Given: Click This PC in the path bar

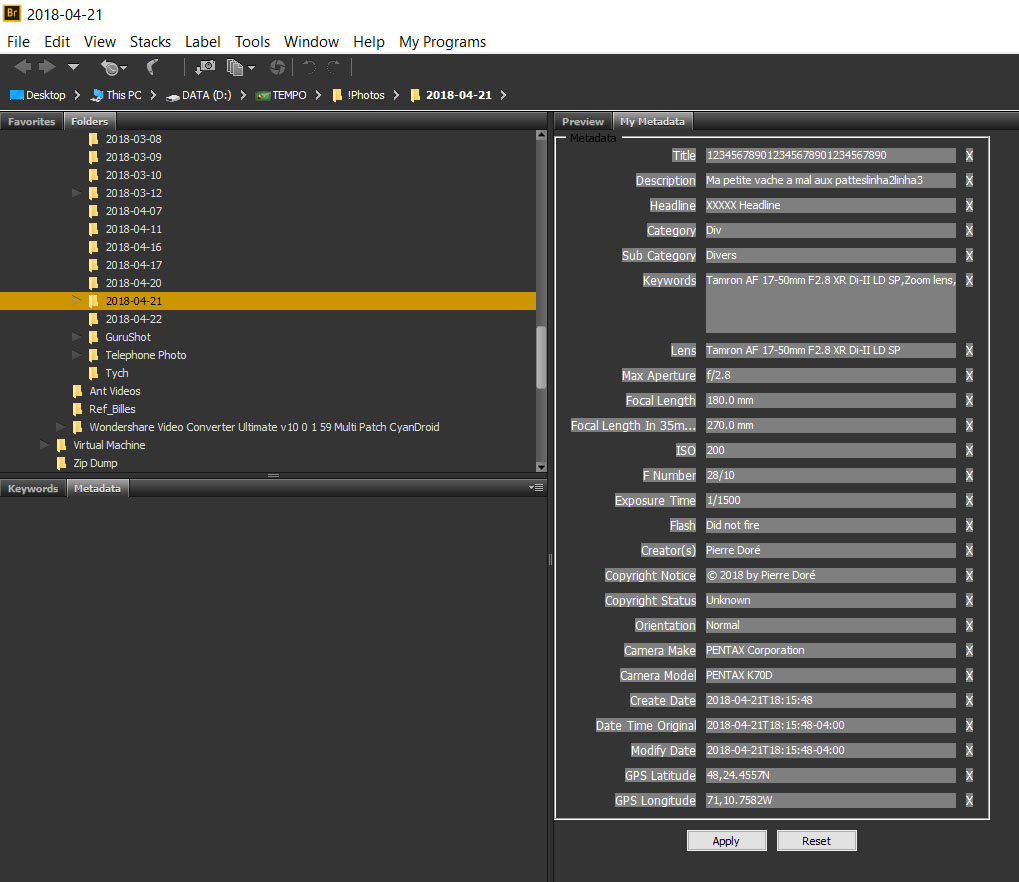Looking at the screenshot, I should coord(116,95).
